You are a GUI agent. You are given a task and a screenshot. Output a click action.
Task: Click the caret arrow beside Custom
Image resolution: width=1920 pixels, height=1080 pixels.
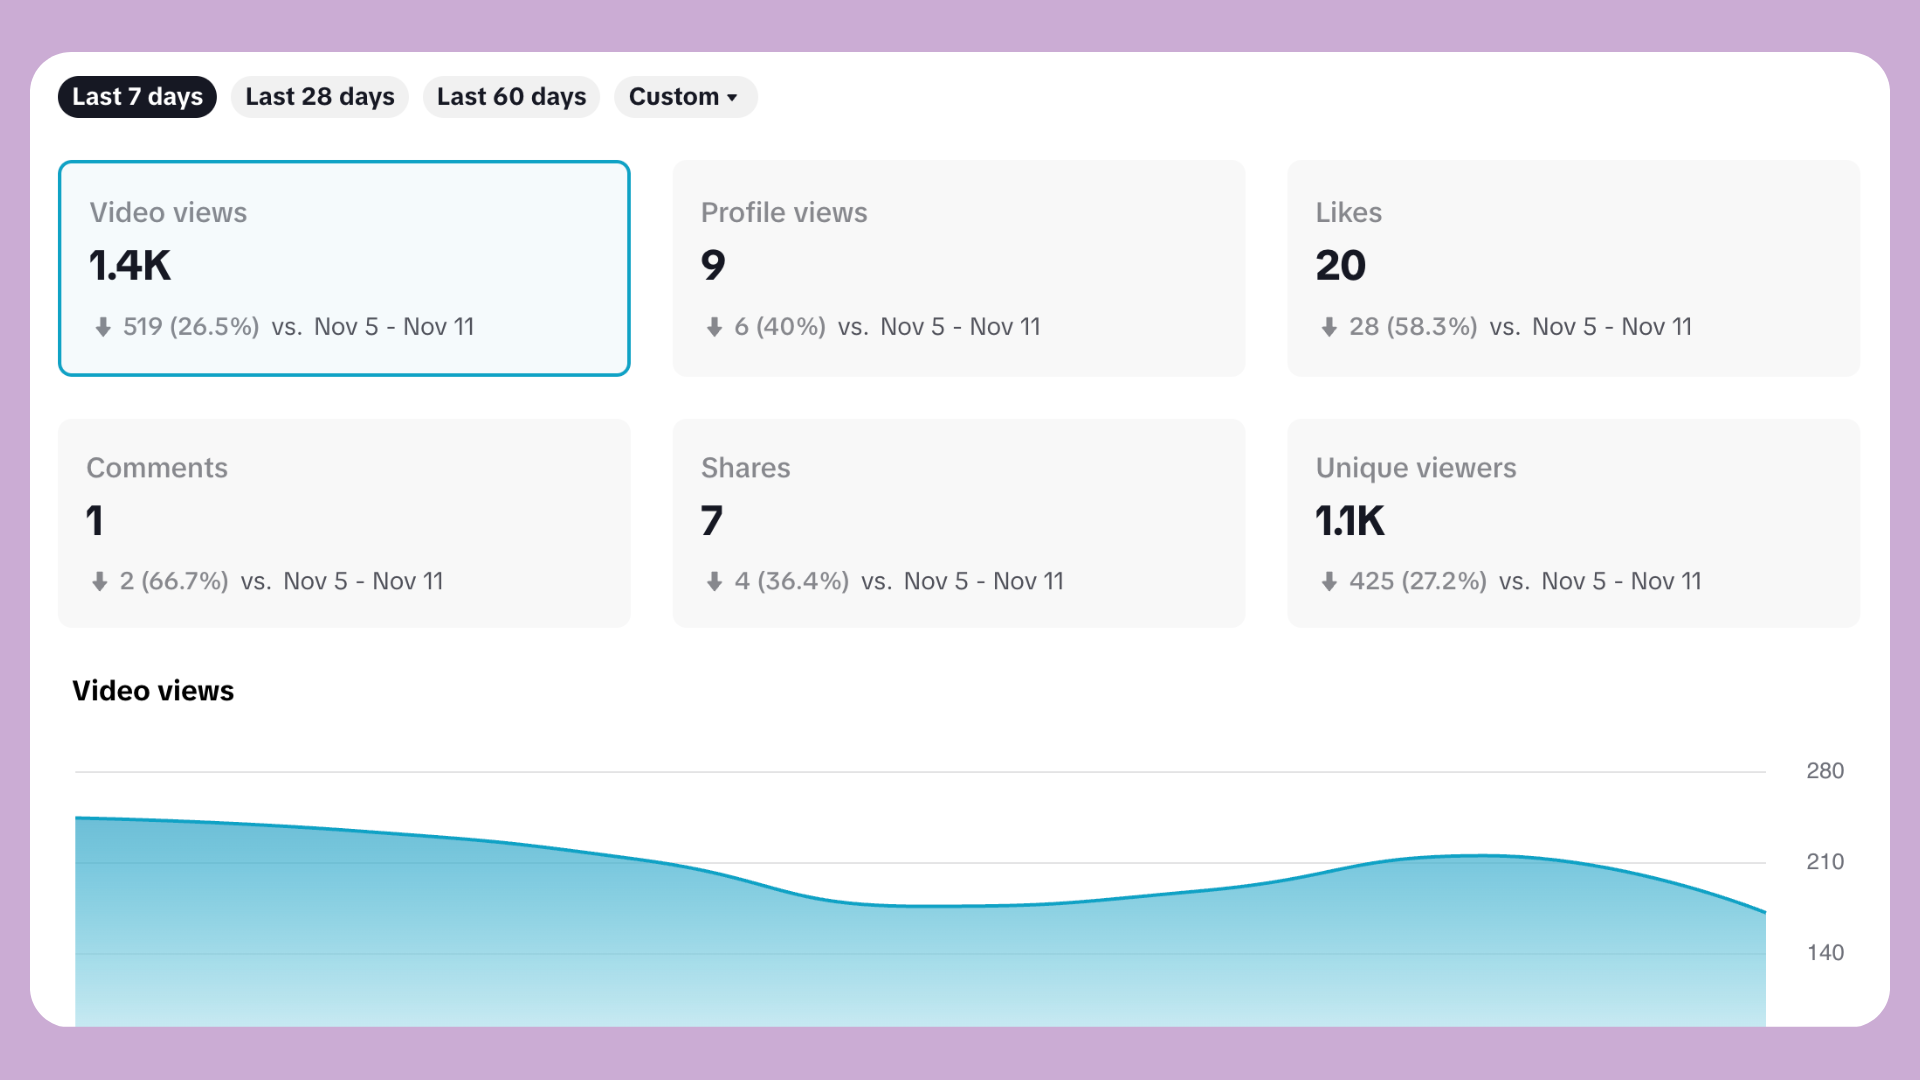click(733, 98)
